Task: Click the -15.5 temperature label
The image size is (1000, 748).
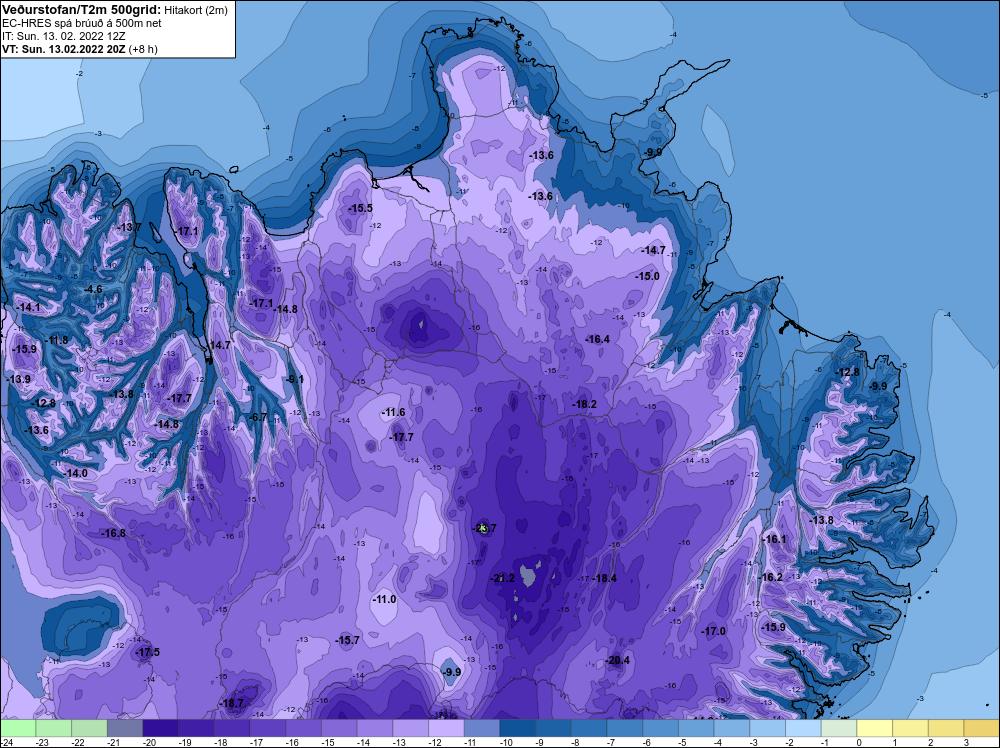Action: 360,209
